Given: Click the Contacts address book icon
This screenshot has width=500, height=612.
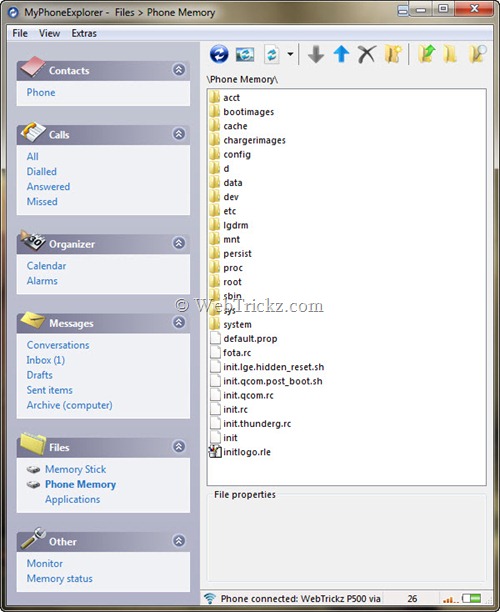Looking at the screenshot, I should tap(33, 67).
